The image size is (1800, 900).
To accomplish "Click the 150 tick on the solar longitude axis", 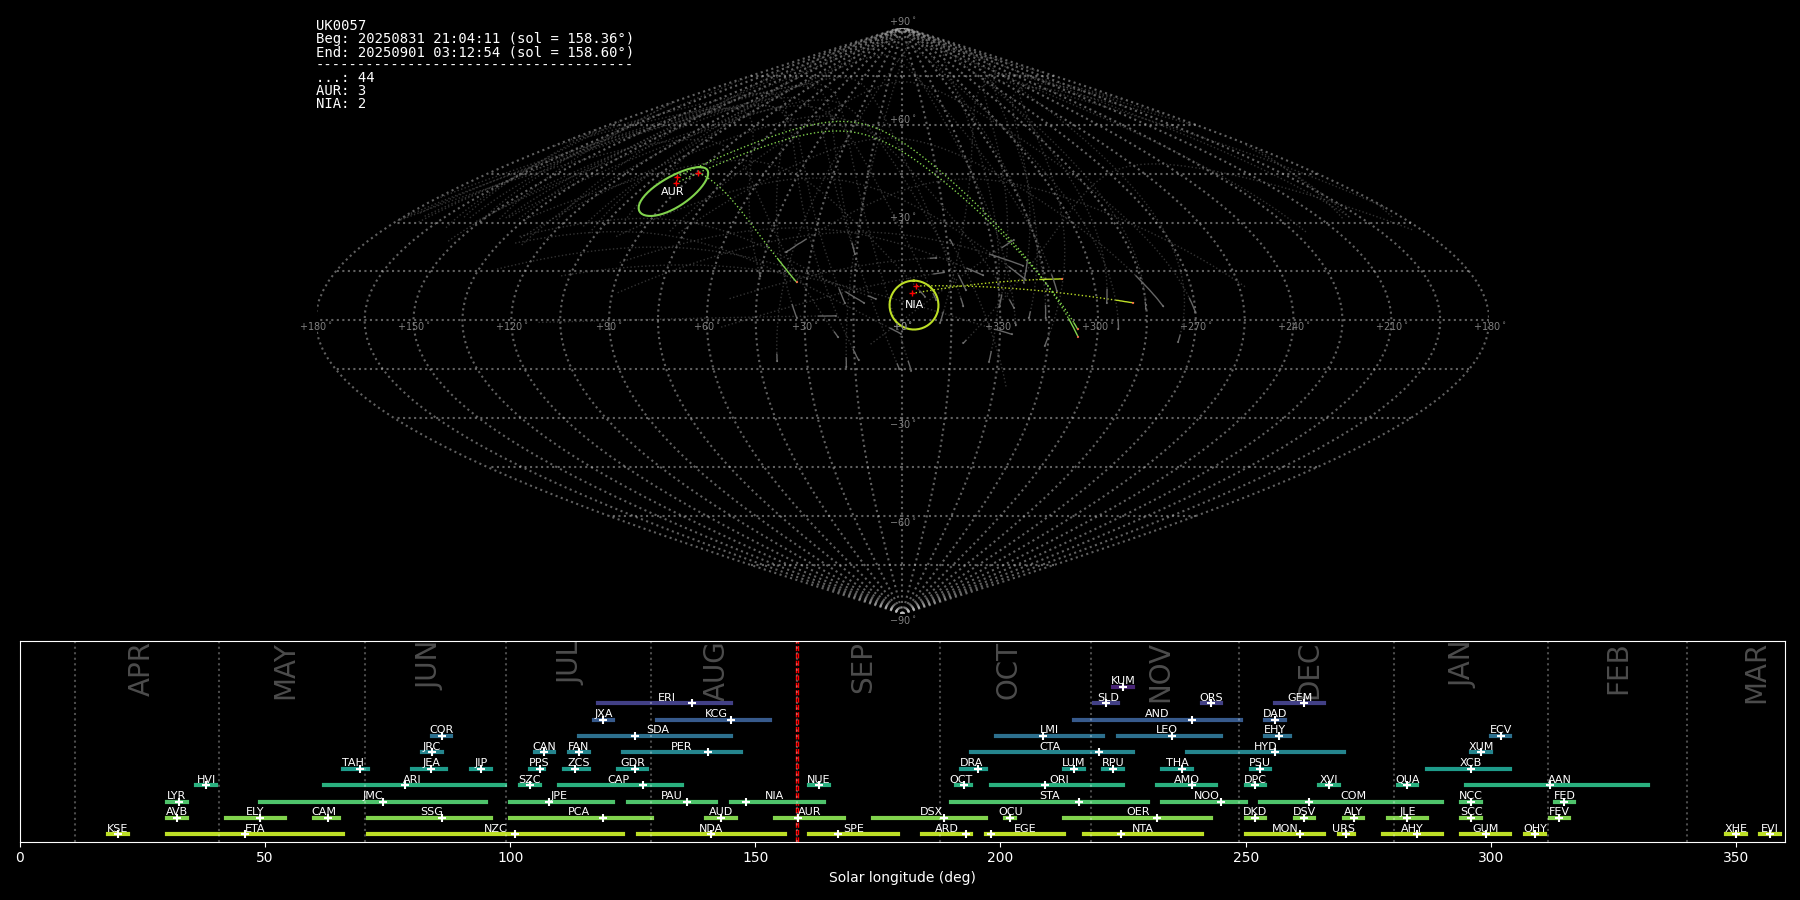I will [755, 857].
